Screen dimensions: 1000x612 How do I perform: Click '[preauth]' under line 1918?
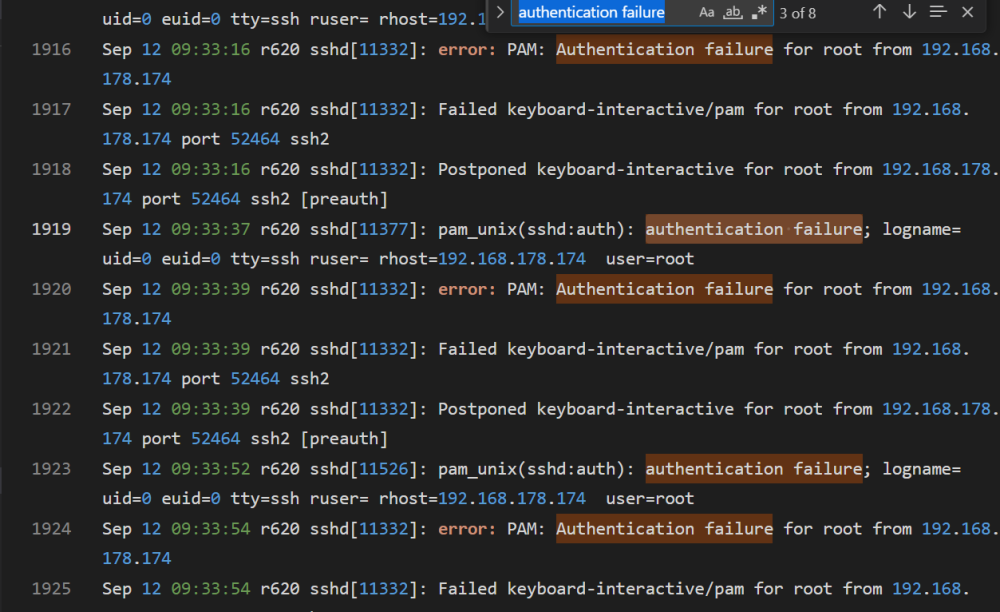344,200
